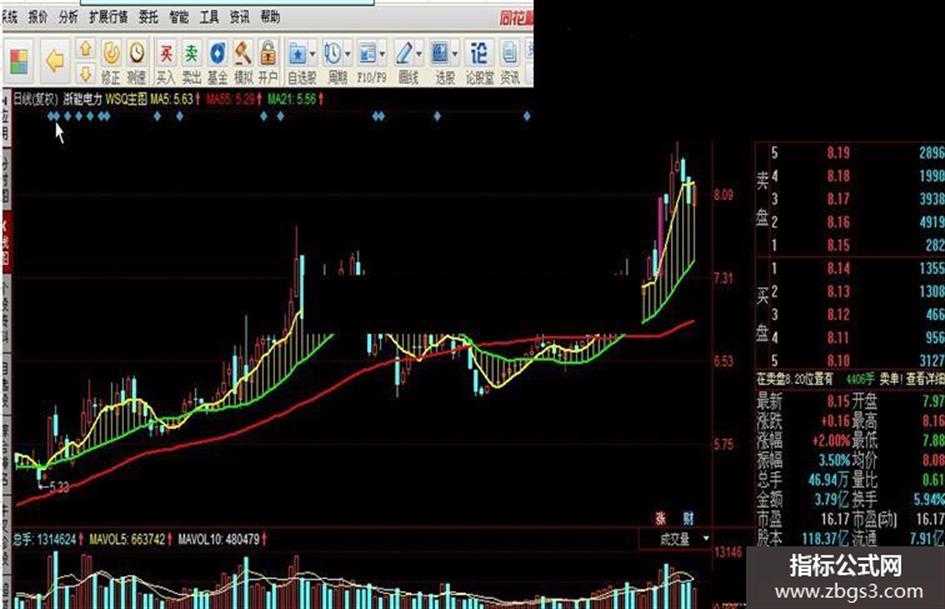Click buy level 5 price 8.10
Screen dimensions: 945x609
pos(838,361)
